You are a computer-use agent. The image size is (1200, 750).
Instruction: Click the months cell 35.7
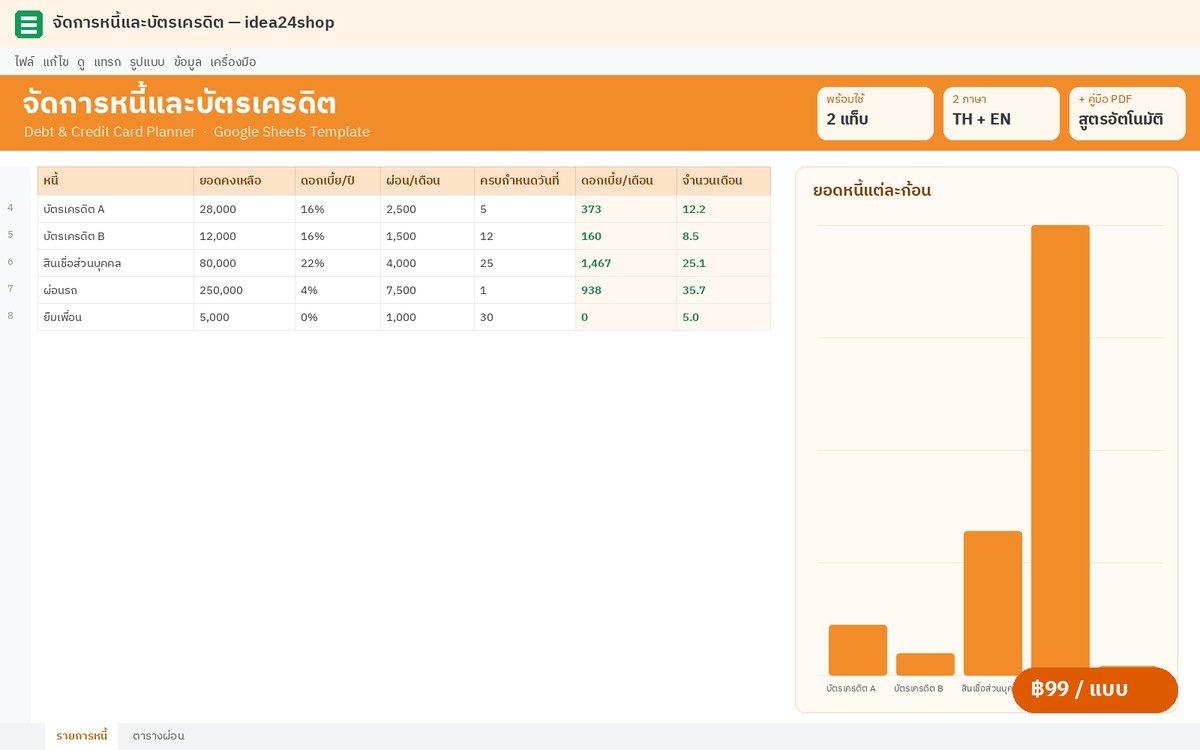click(724, 290)
